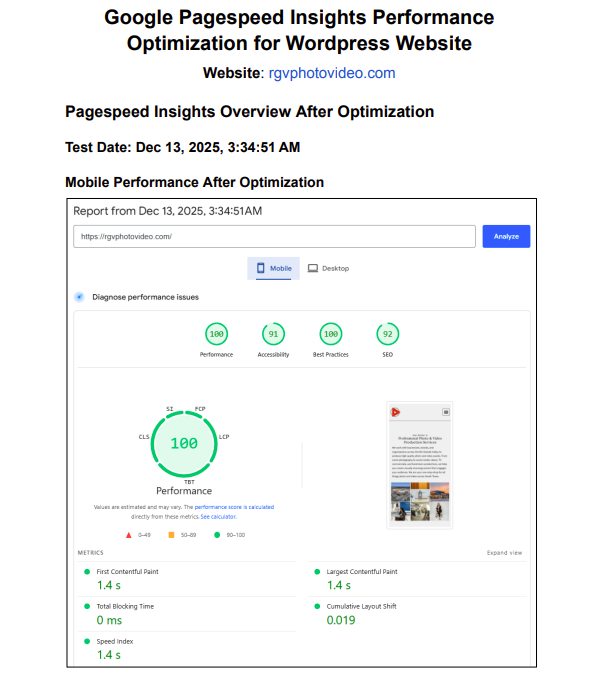Click the Speed Index metric label
602x678 pixels.
[x=115, y=642]
